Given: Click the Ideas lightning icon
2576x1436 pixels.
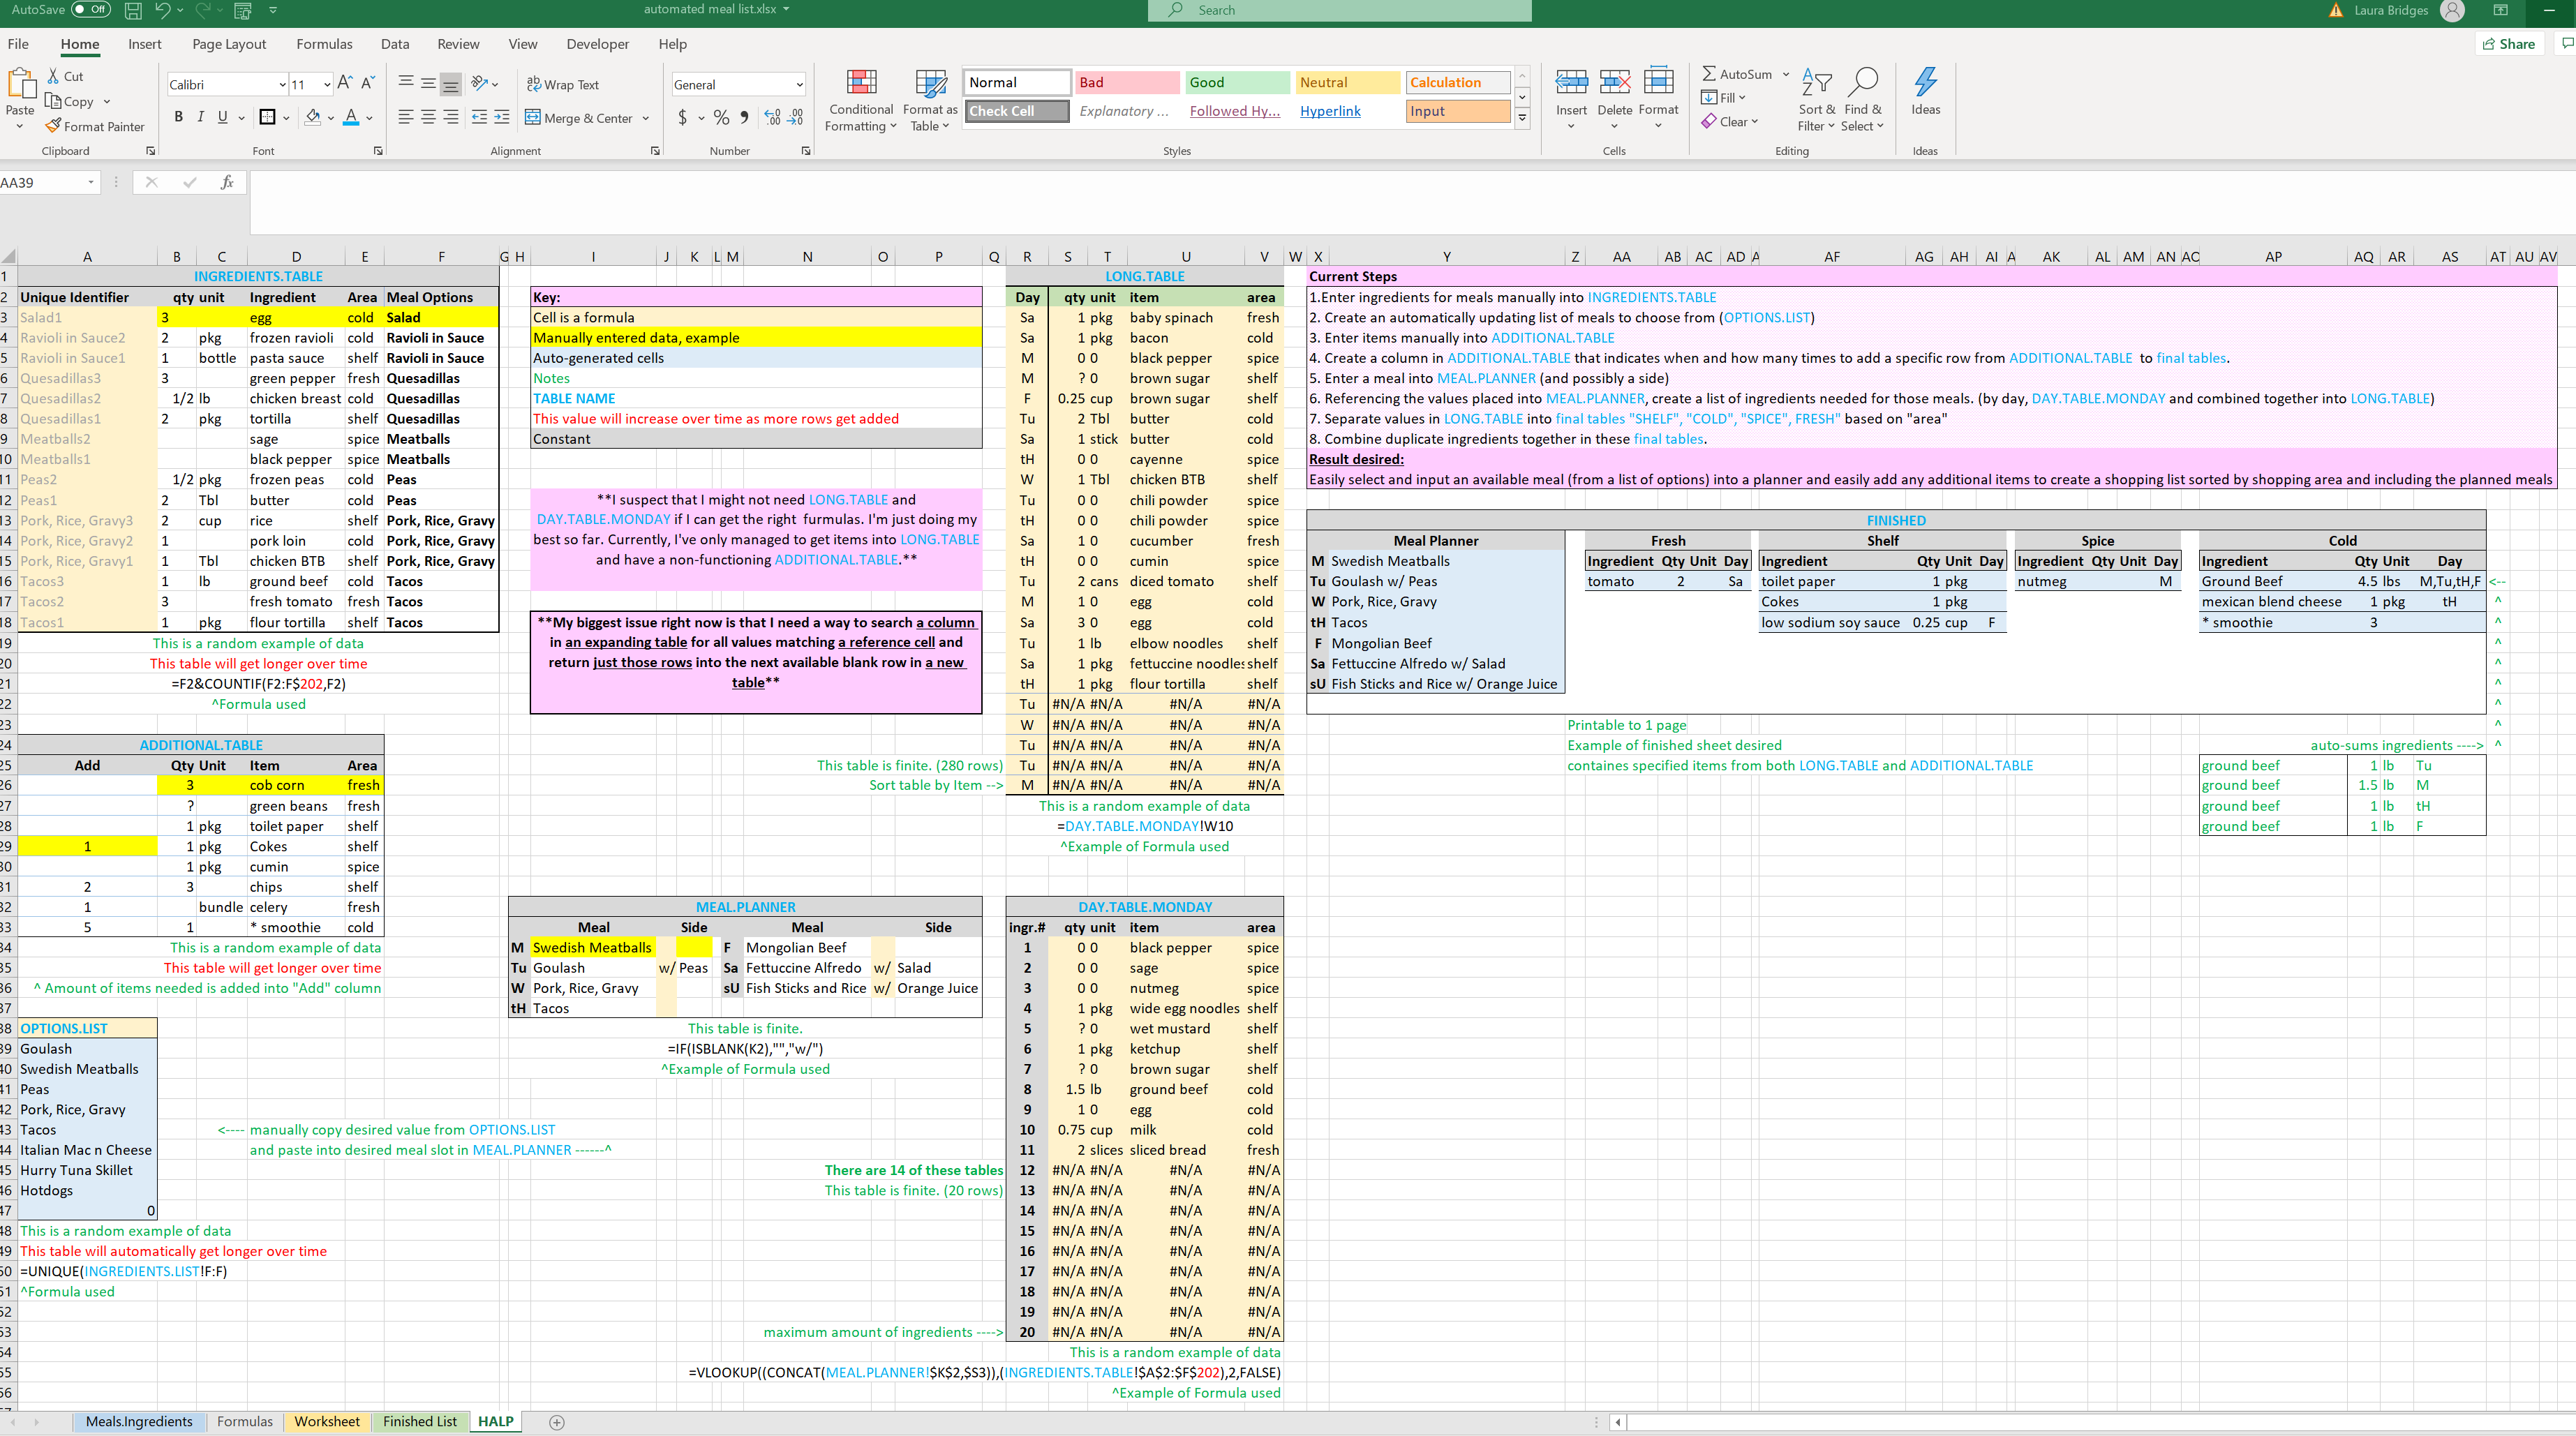Looking at the screenshot, I should pos(1925,84).
